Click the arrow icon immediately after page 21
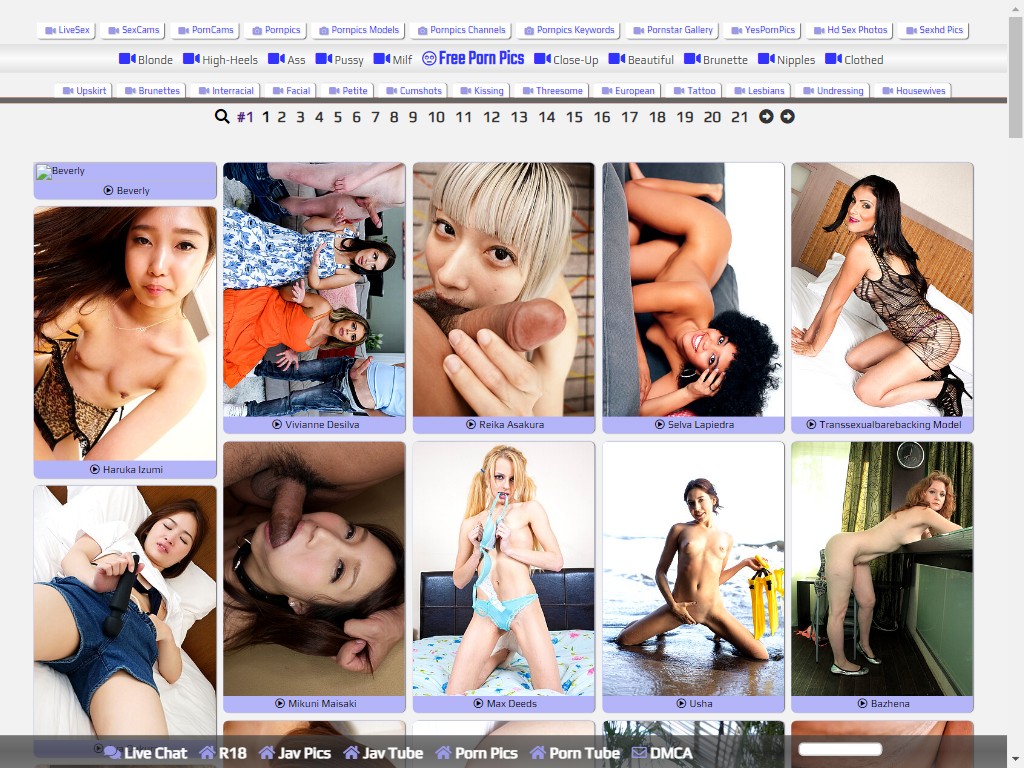 tap(766, 117)
